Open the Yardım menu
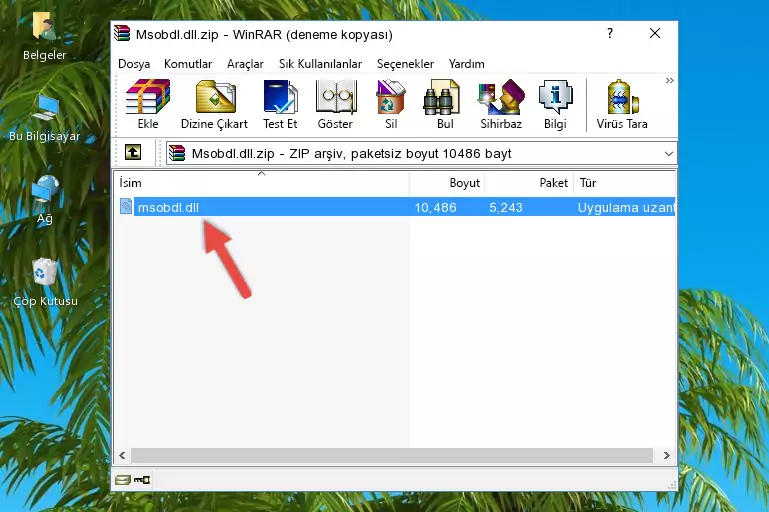 [466, 64]
